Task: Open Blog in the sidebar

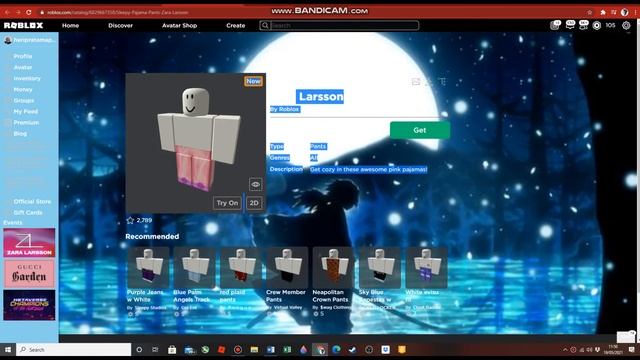Action: coord(20,133)
